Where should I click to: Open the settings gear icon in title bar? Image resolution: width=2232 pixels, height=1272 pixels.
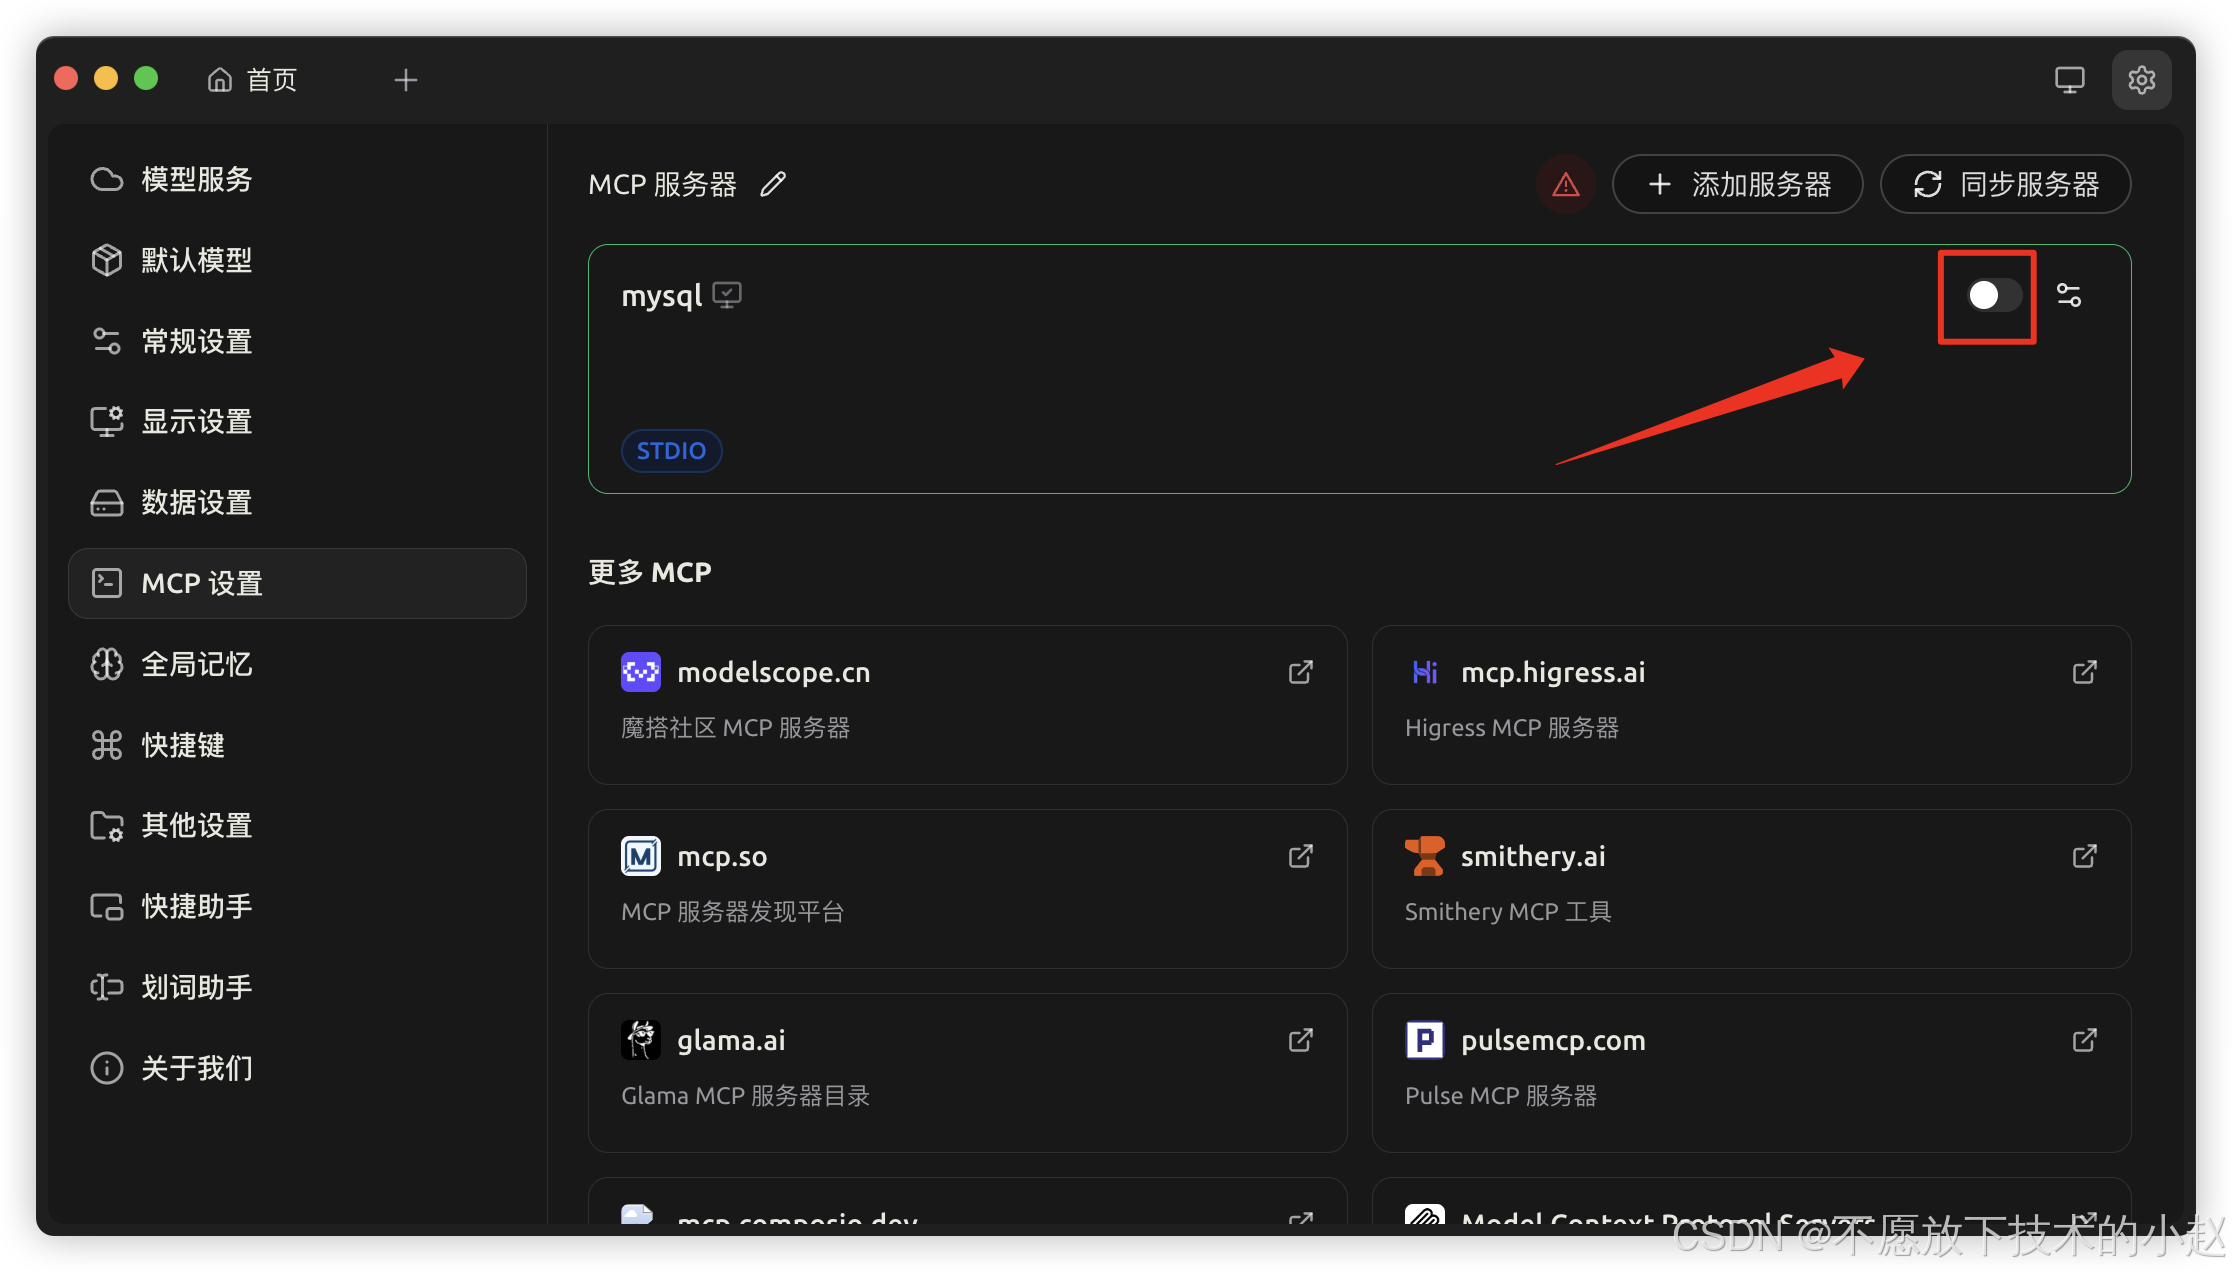coord(2141,80)
